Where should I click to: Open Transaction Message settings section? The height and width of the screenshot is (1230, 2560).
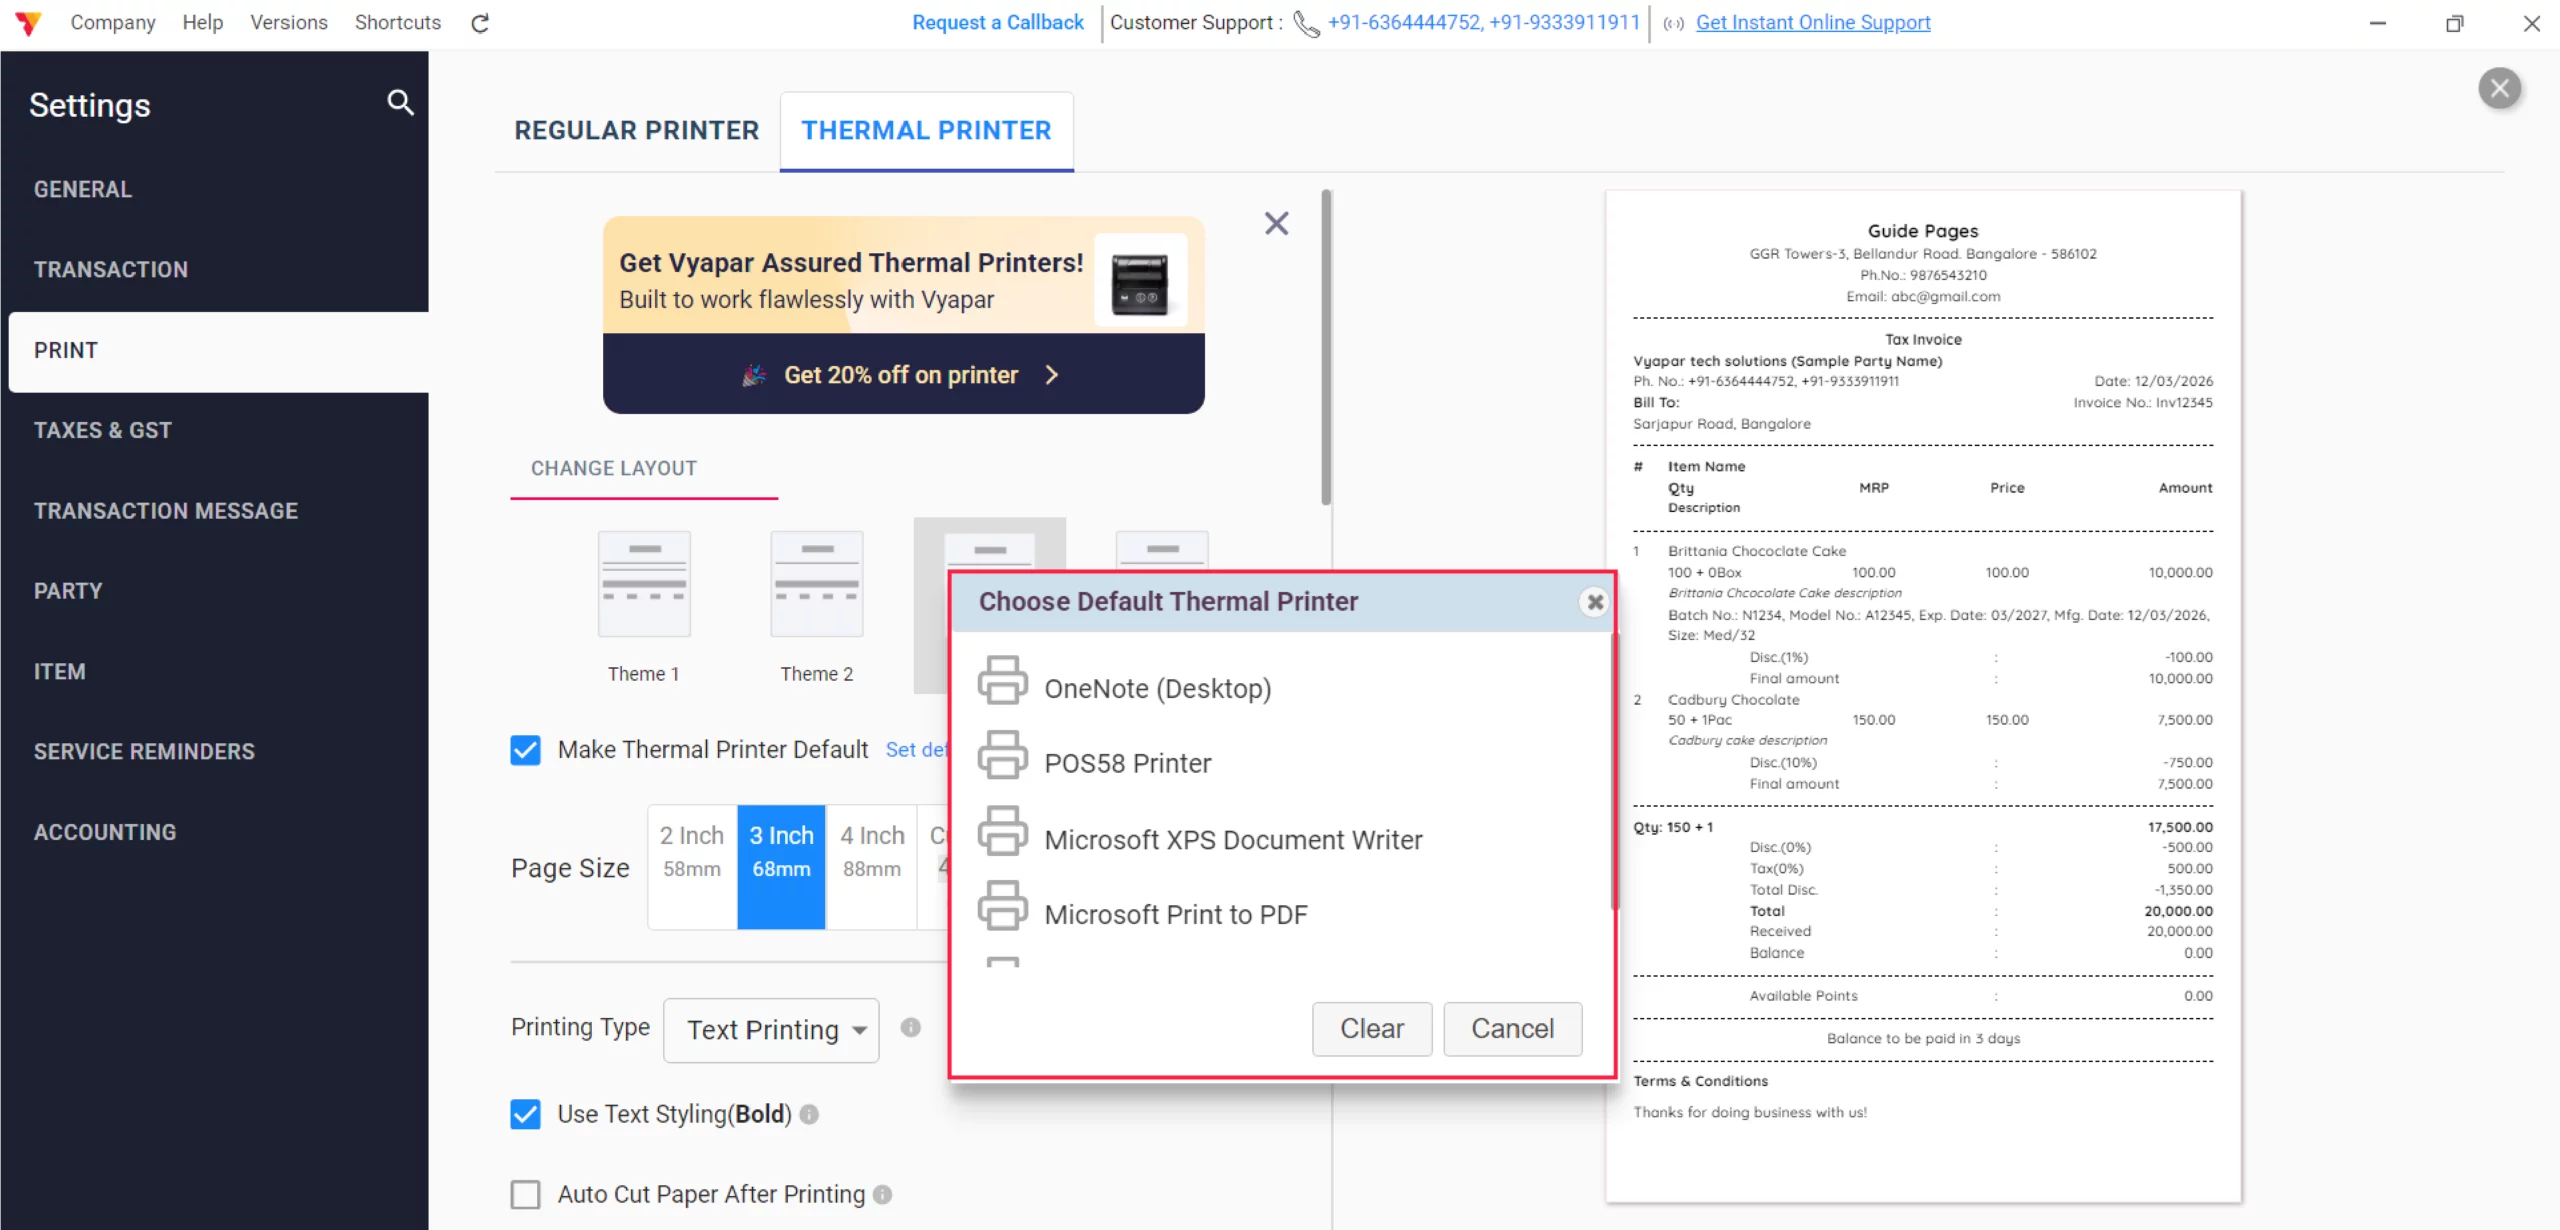click(214, 511)
